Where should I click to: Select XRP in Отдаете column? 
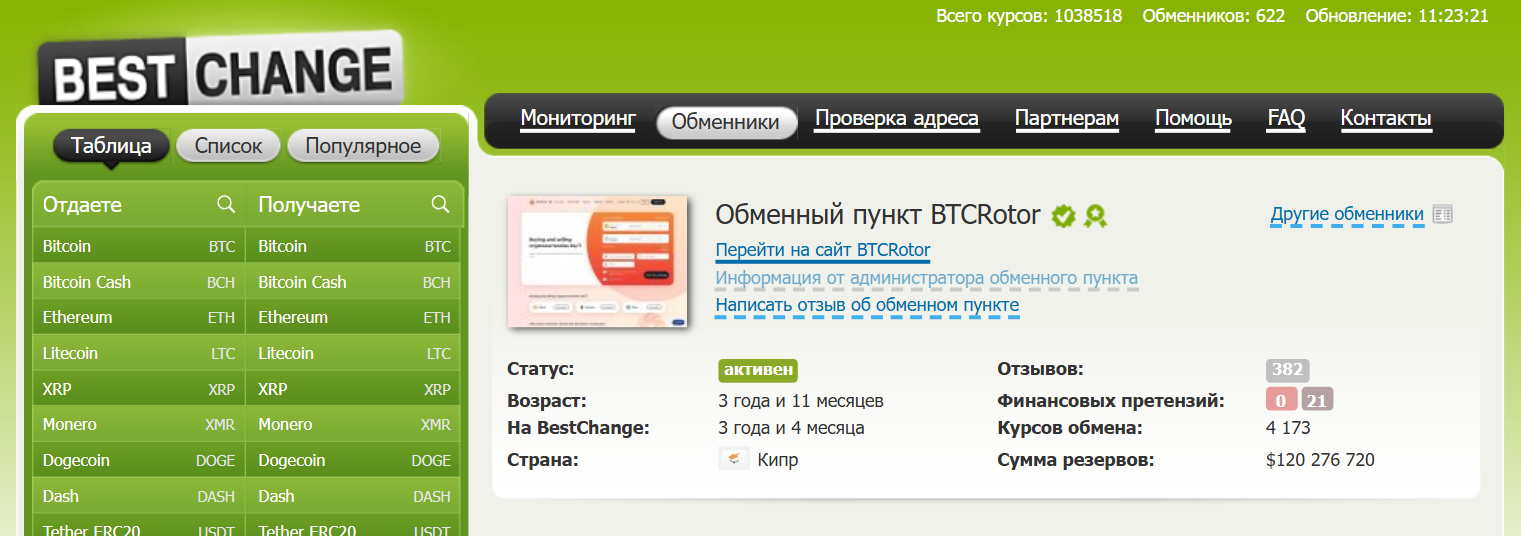[x=138, y=389]
